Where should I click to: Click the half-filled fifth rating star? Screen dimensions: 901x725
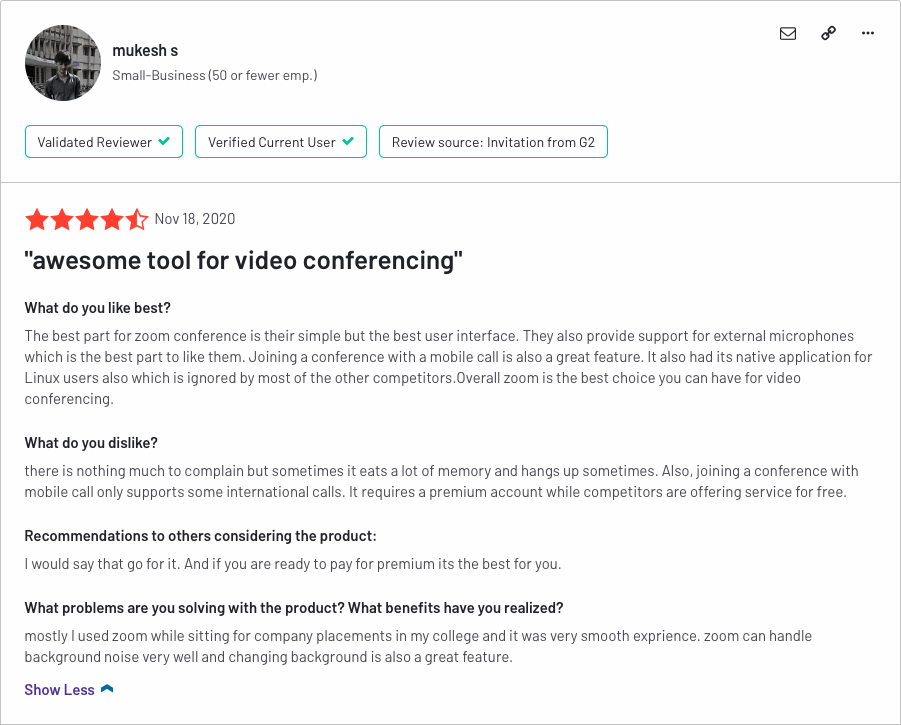tap(137, 219)
